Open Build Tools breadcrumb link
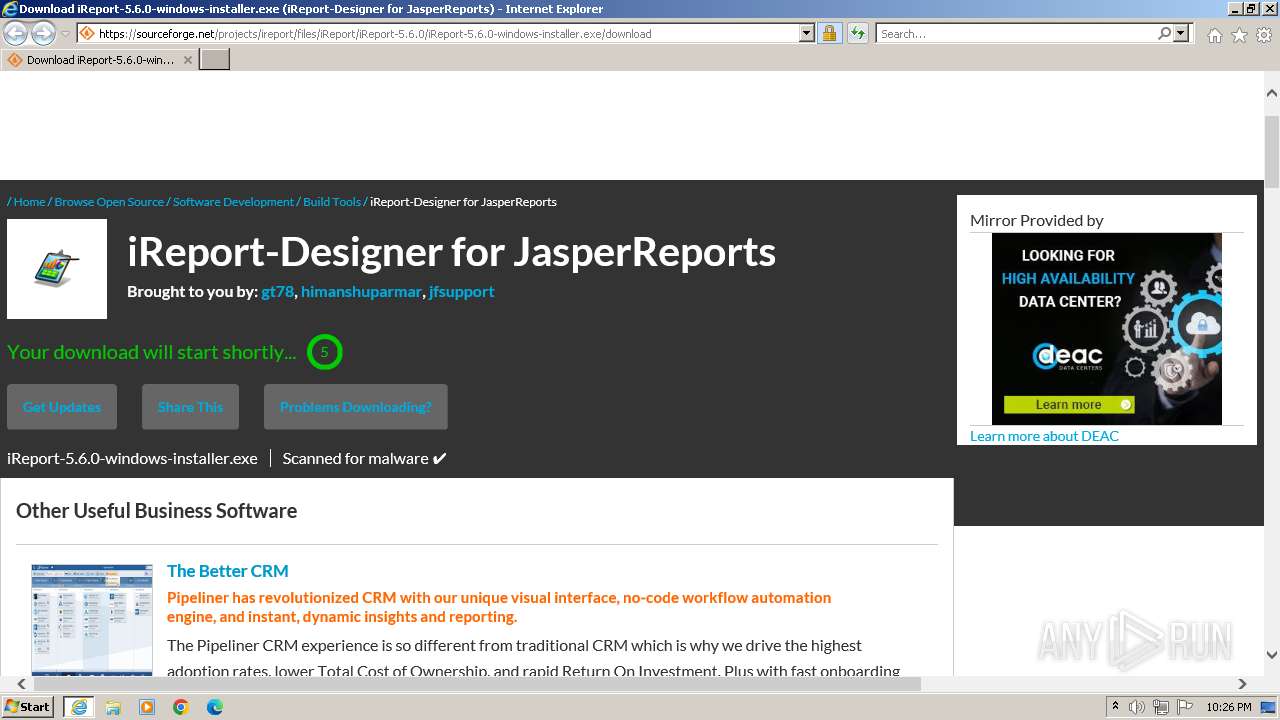This screenshot has height=720, width=1280. pyautogui.click(x=332, y=201)
